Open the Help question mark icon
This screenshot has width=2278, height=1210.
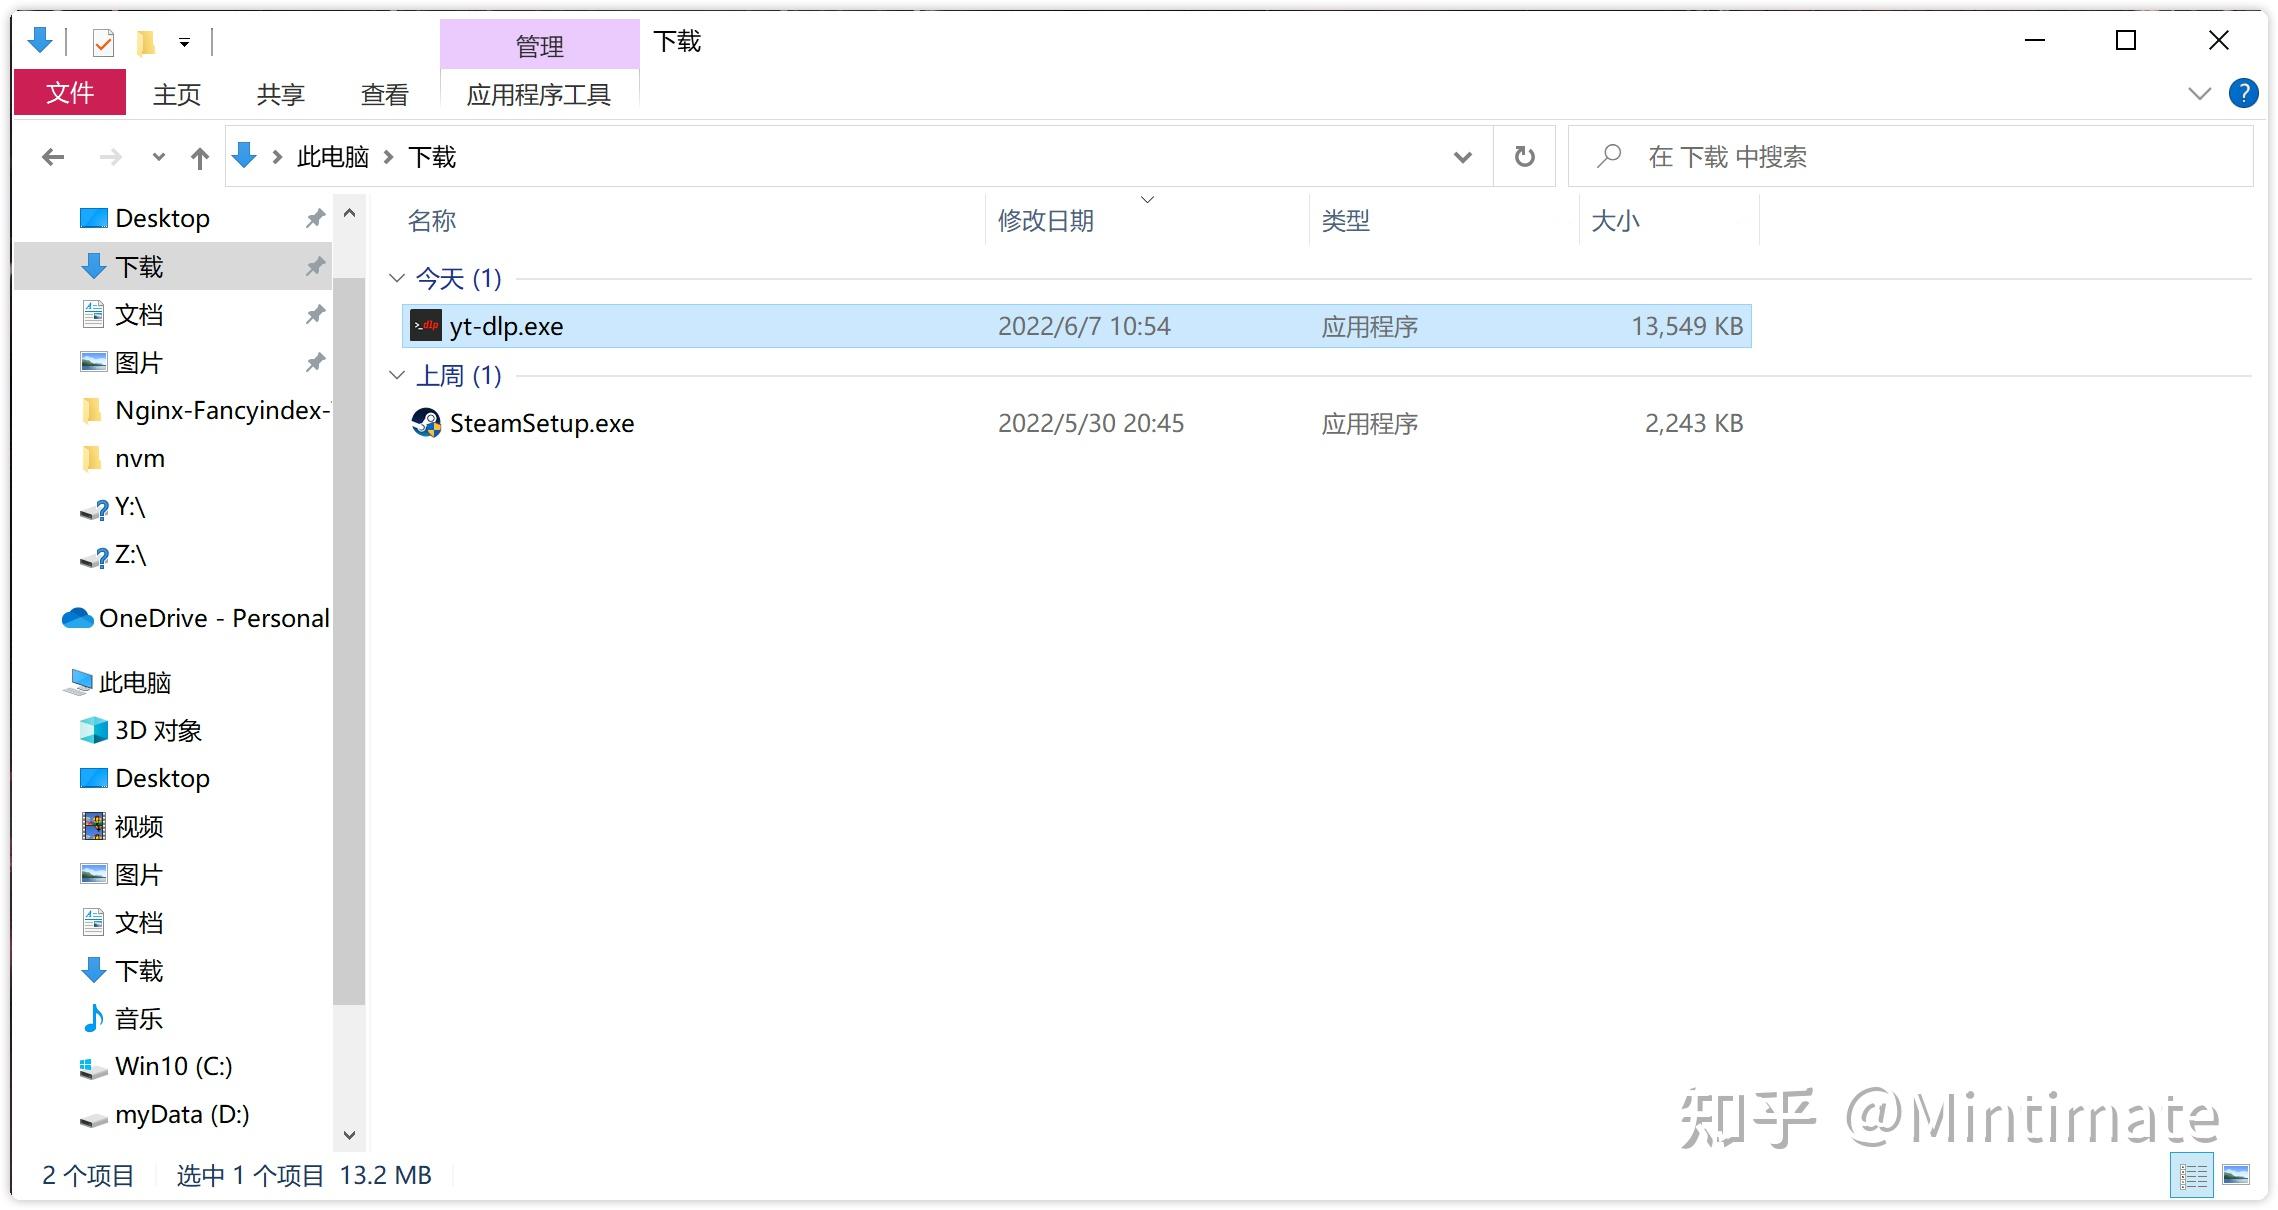point(2243,94)
